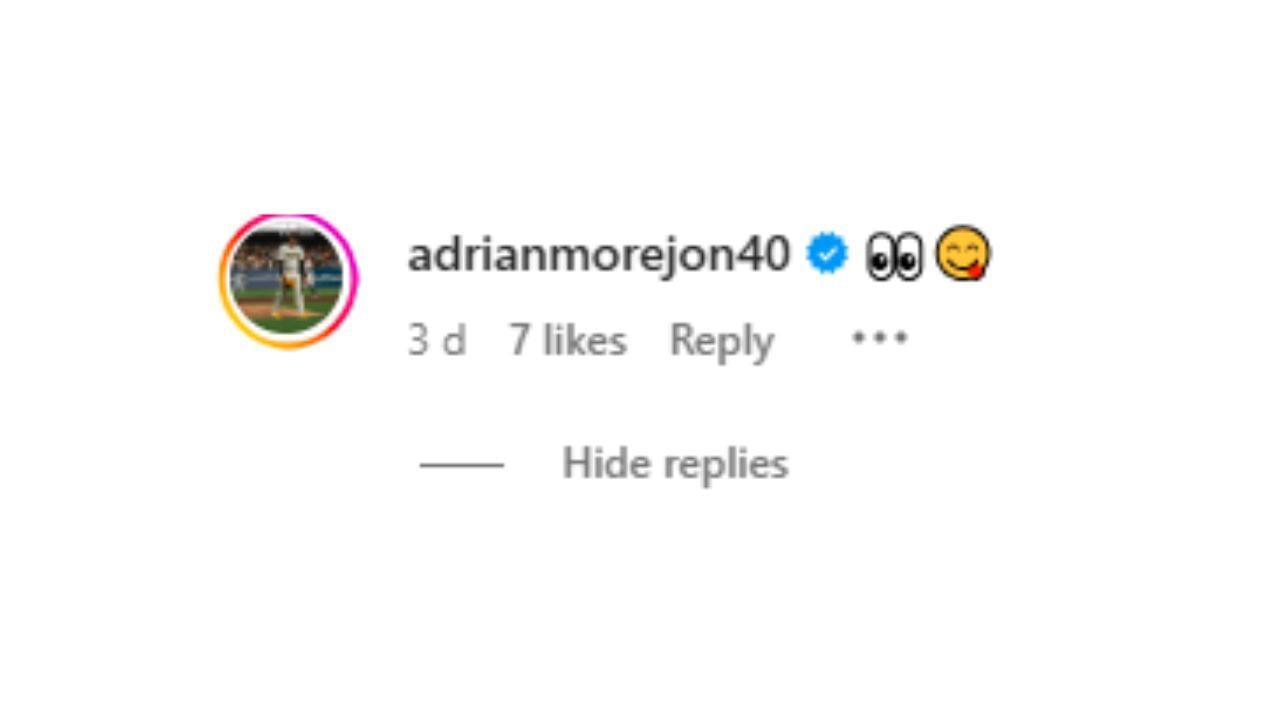Click the number 7 before likes
This screenshot has height=720, width=1280.
[519, 340]
